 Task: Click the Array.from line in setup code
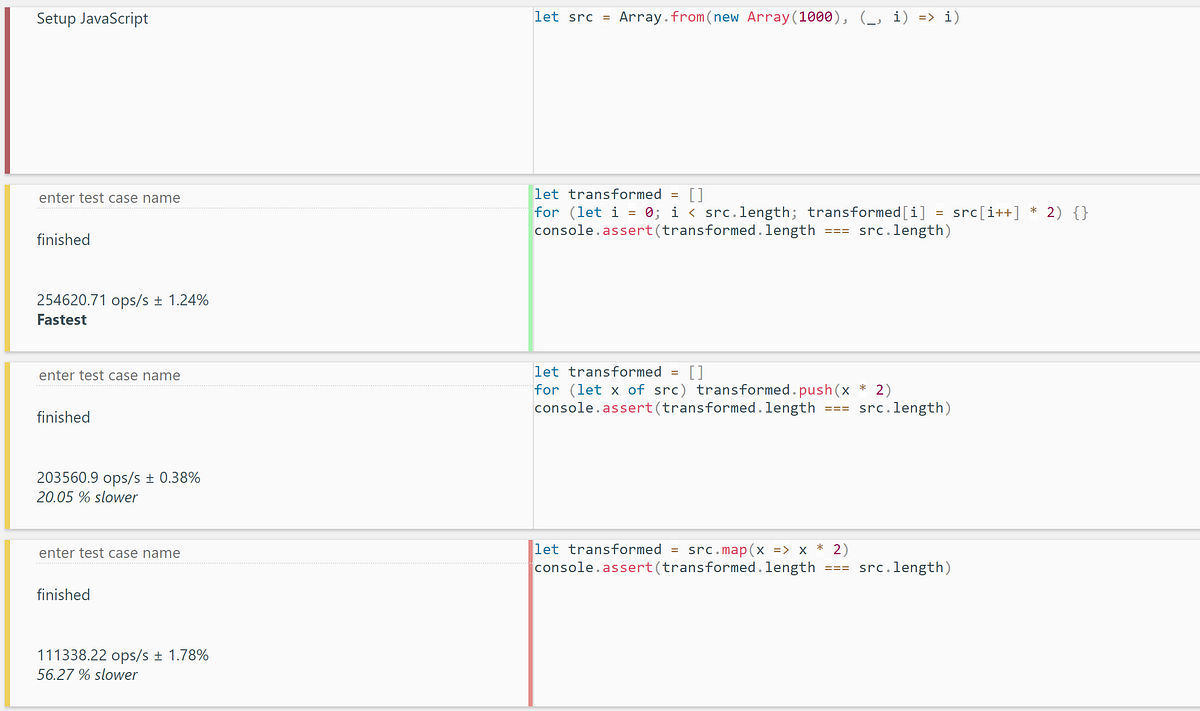[x=745, y=17]
